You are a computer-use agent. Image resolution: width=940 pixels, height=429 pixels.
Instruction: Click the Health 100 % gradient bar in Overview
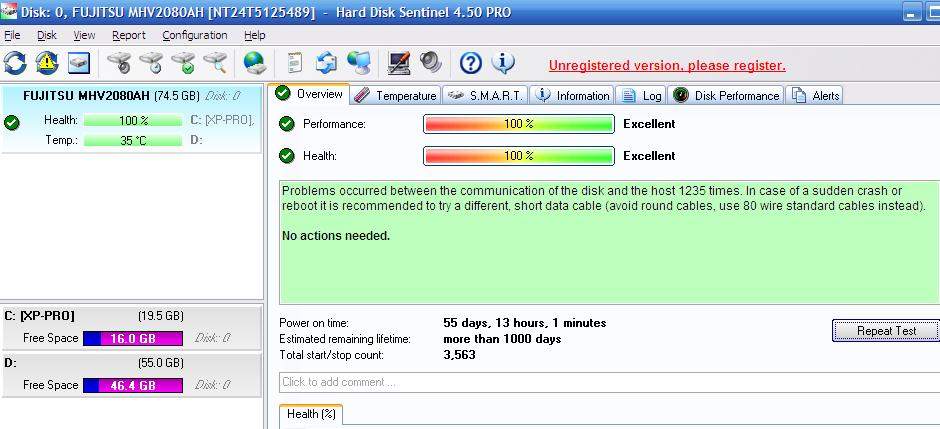[x=519, y=156]
